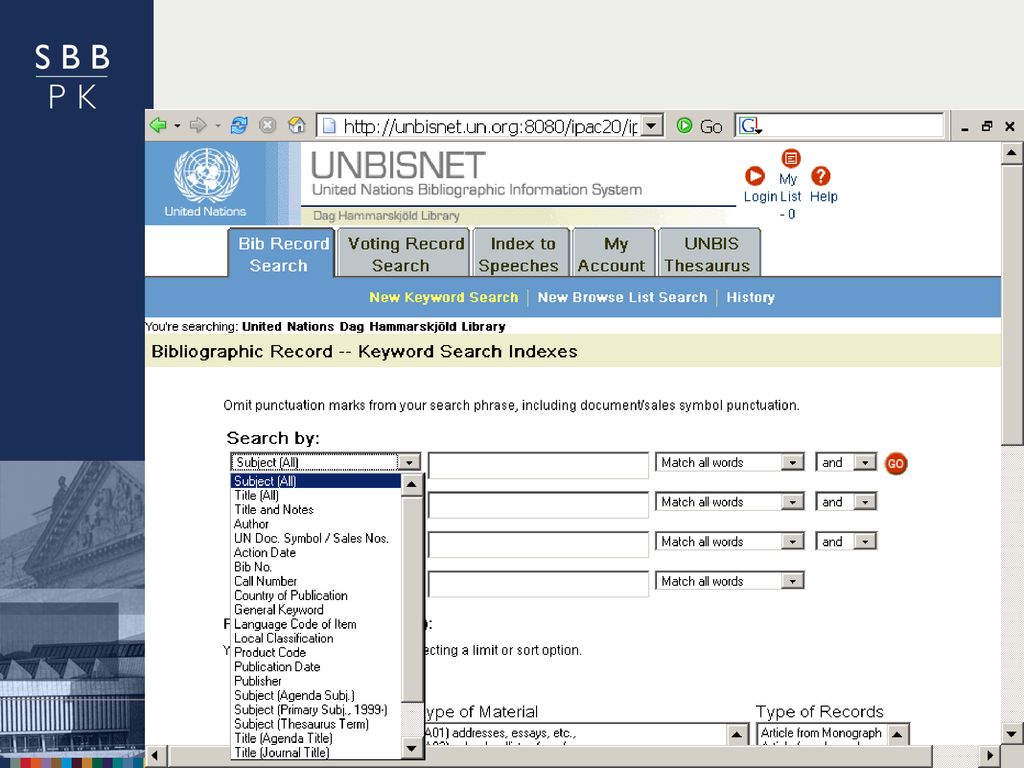Viewport: 1024px width, 768px height.
Task: Select 'Article from Monograph' in Type of Records
Action: coord(822,733)
